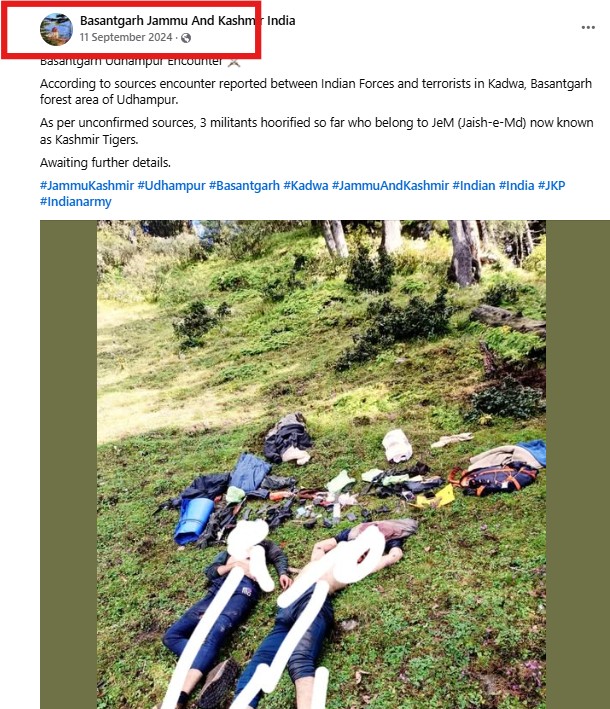The image size is (610, 709).
Task: Click the left olive margin beside photo
Action: (68, 464)
